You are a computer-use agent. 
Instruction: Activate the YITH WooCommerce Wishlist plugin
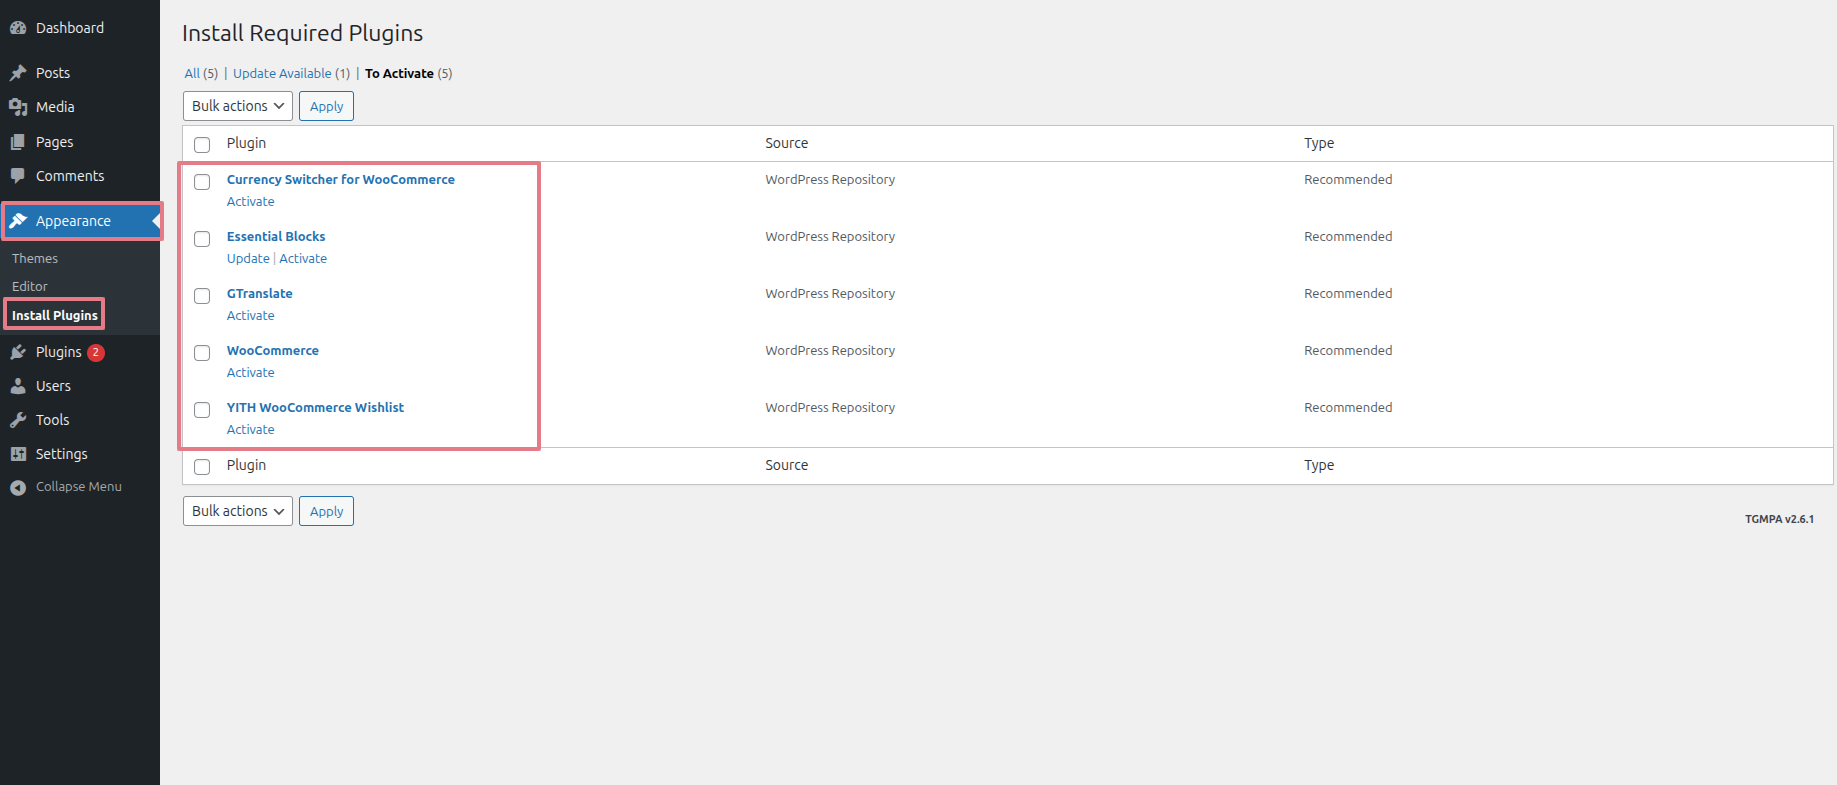(x=250, y=430)
